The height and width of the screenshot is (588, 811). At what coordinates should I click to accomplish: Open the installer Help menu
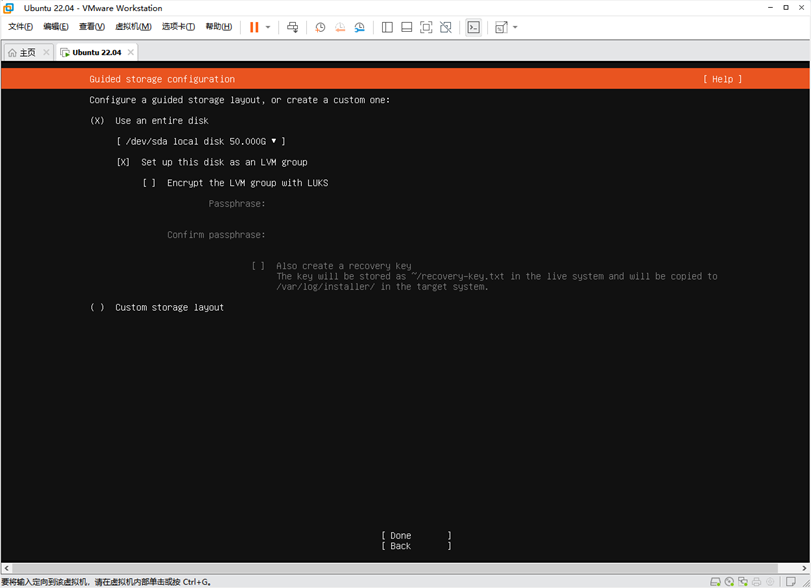(x=722, y=79)
